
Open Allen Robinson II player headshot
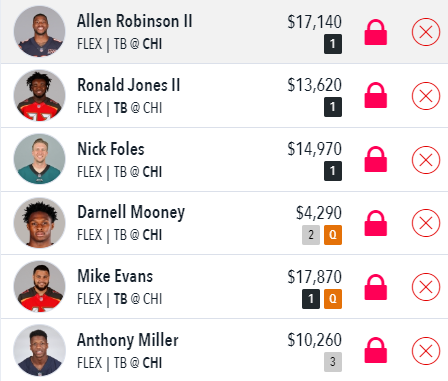[39, 31]
